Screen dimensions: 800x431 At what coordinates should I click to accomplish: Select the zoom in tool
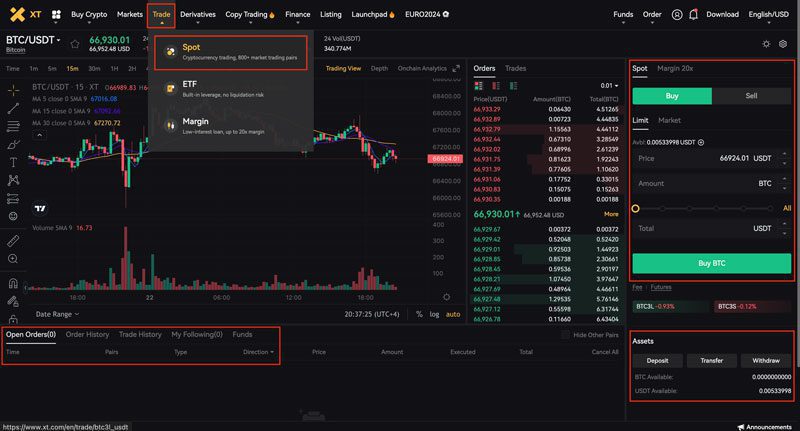coord(13,259)
